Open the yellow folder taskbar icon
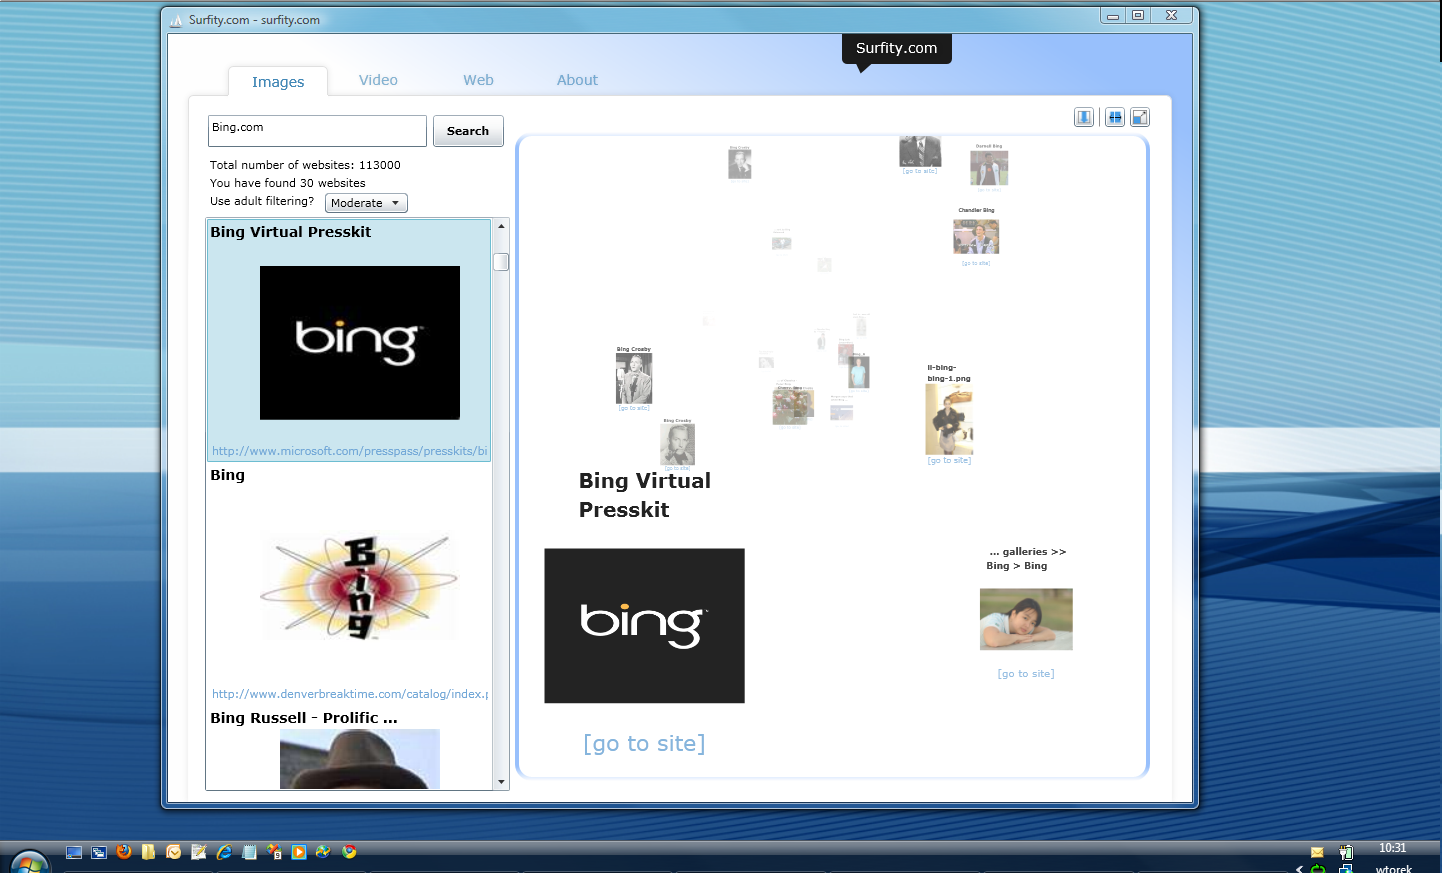Screen dimensions: 1442x873 click(149, 852)
